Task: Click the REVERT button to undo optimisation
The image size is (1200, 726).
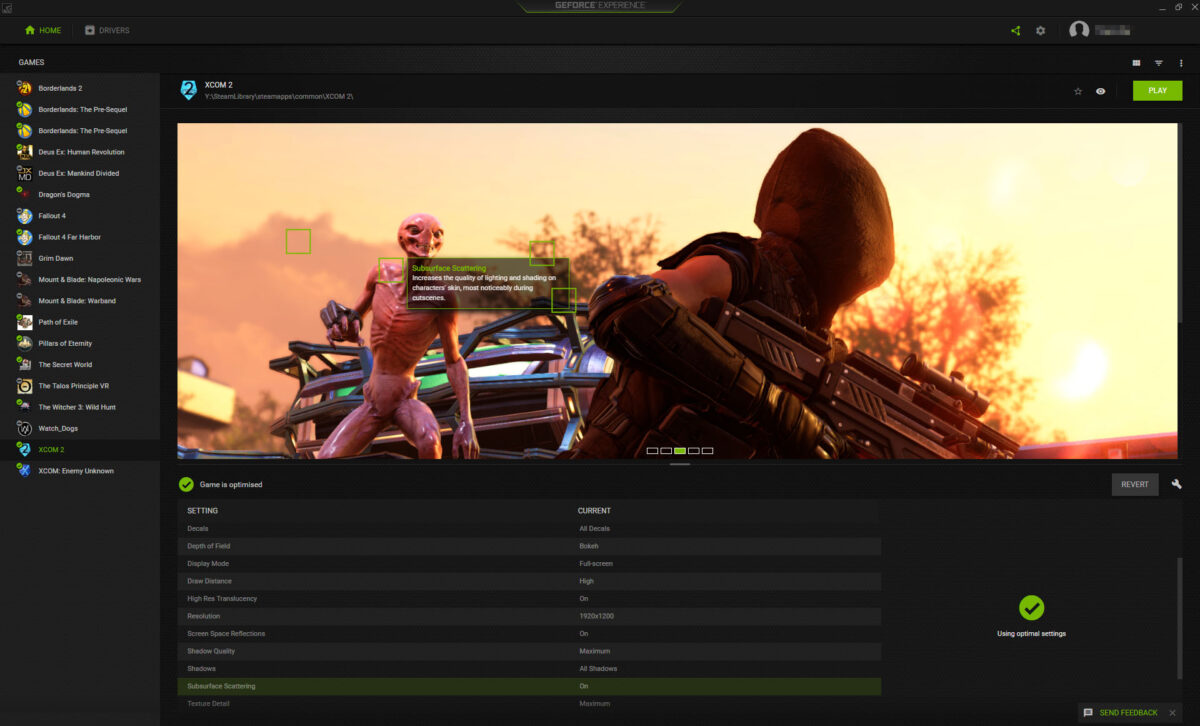Action: coord(1135,484)
